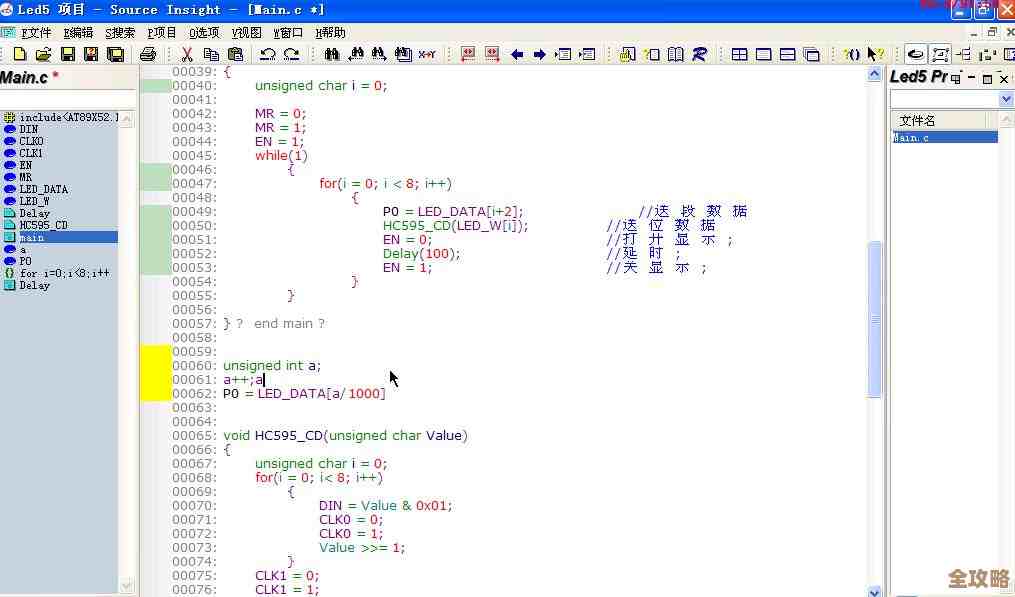
Task: Click the Go Back blue arrow
Action: coord(517,54)
